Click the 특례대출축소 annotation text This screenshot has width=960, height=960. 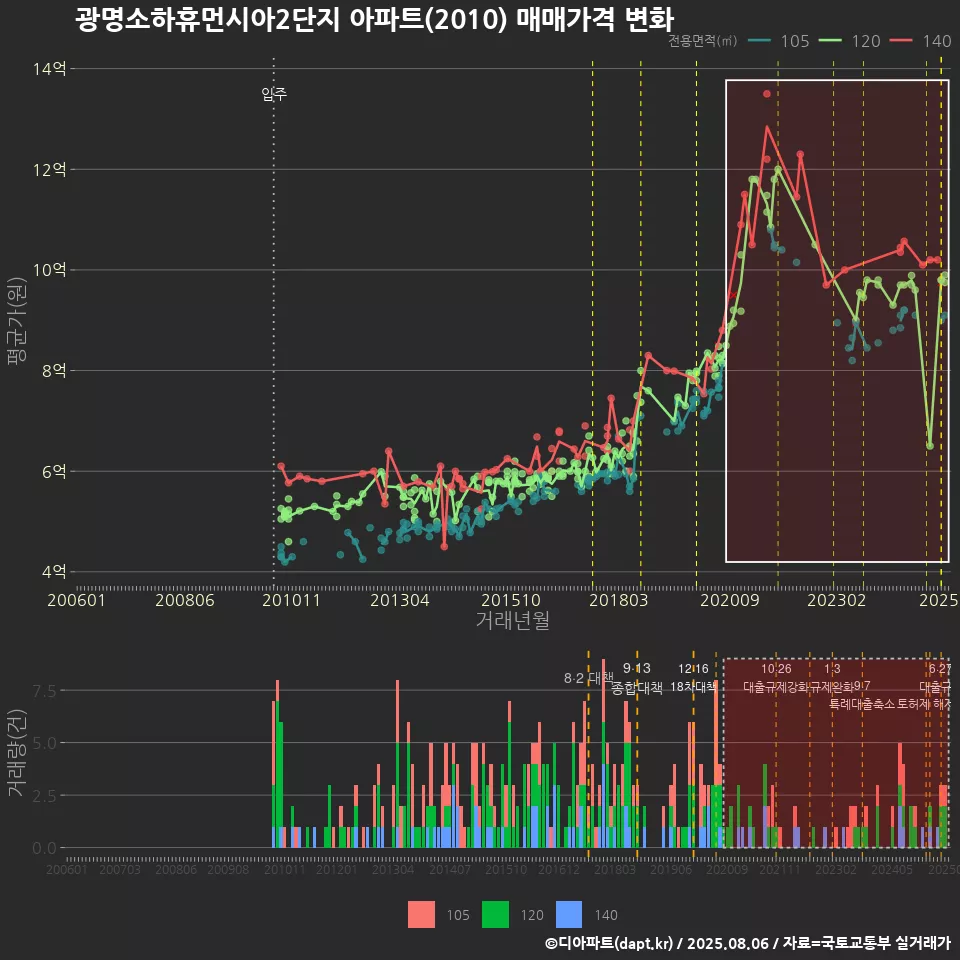(x=862, y=704)
